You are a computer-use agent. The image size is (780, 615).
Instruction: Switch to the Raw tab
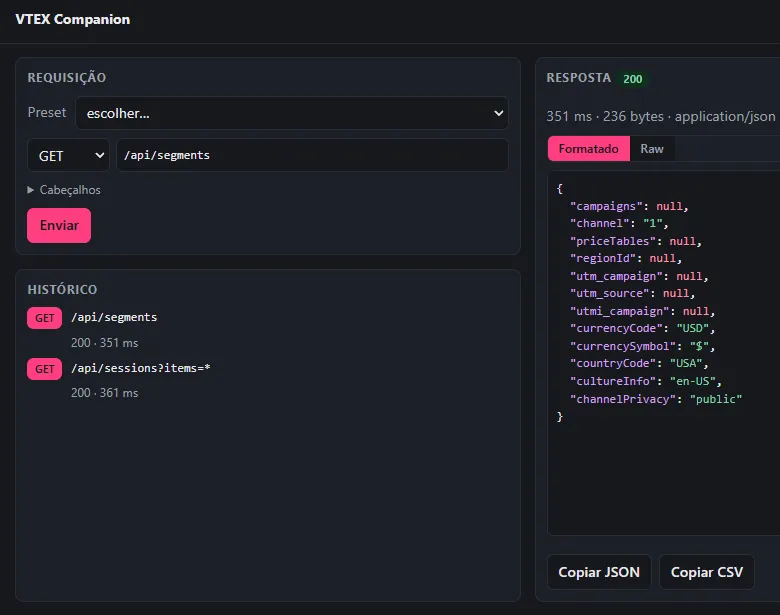tap(652, 149)
